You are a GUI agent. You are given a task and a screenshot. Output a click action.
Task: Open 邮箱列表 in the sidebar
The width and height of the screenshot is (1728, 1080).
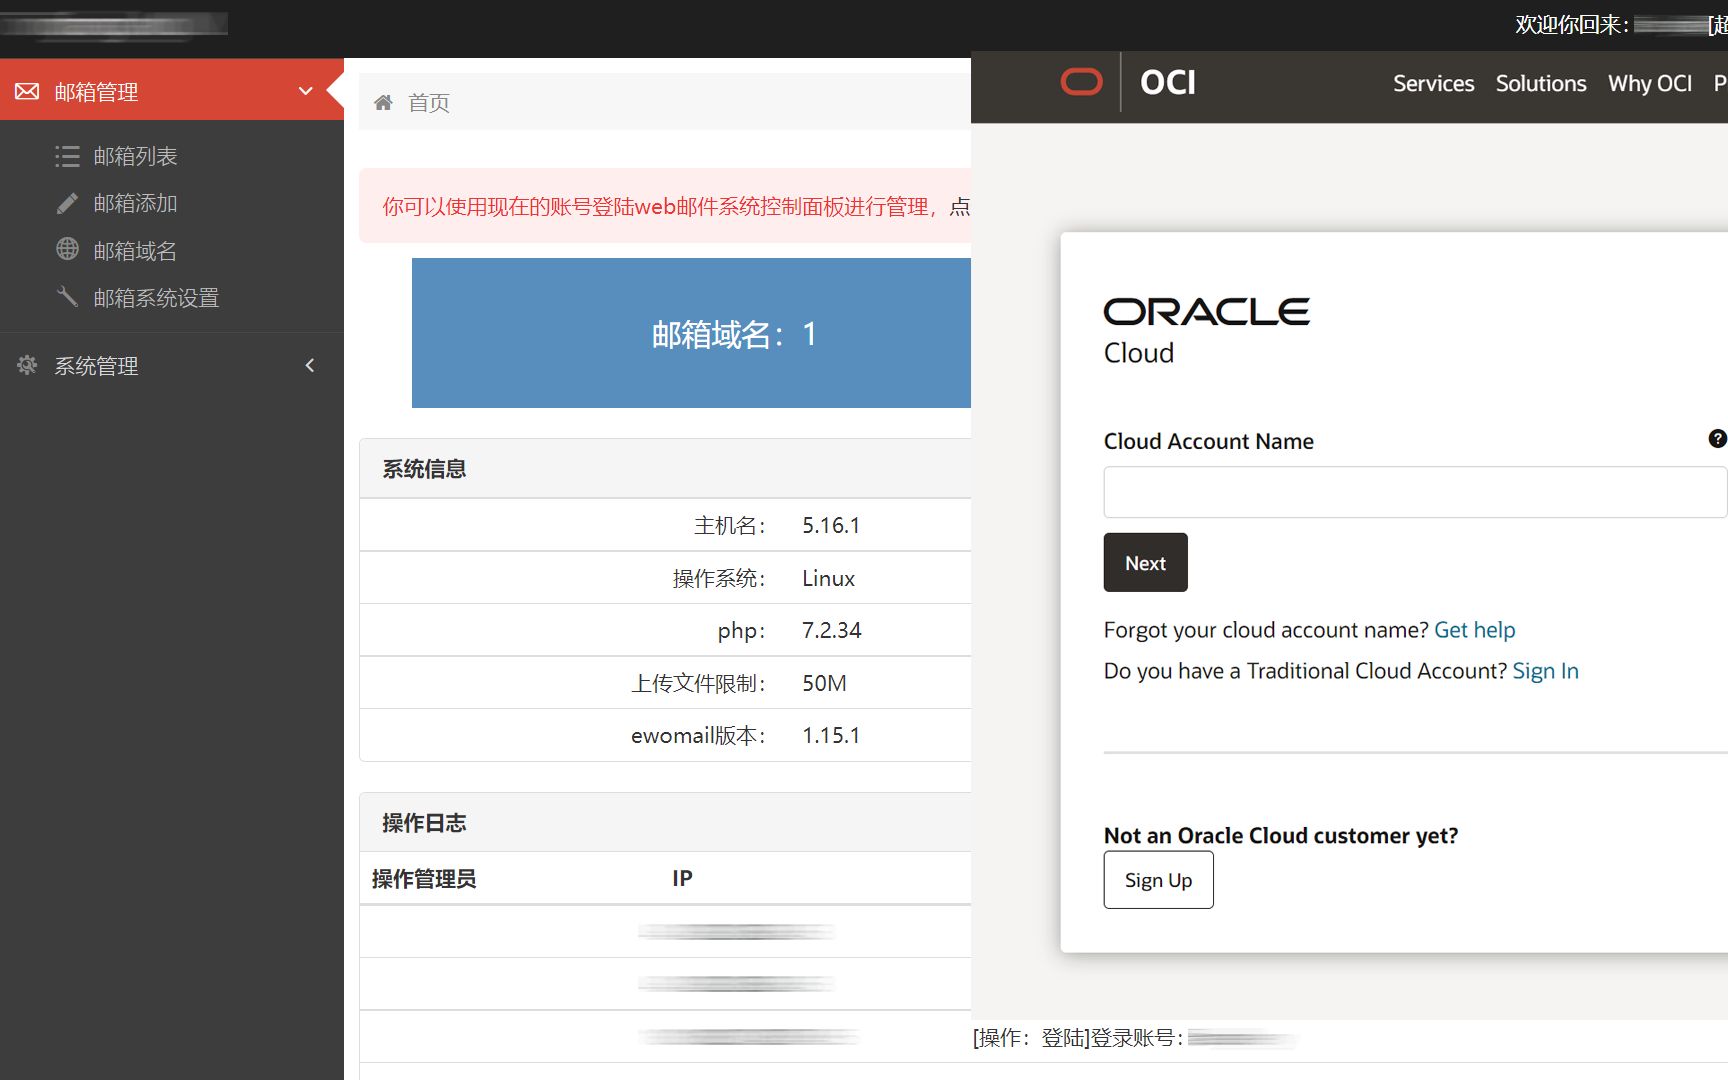click(x=135, y=156)
